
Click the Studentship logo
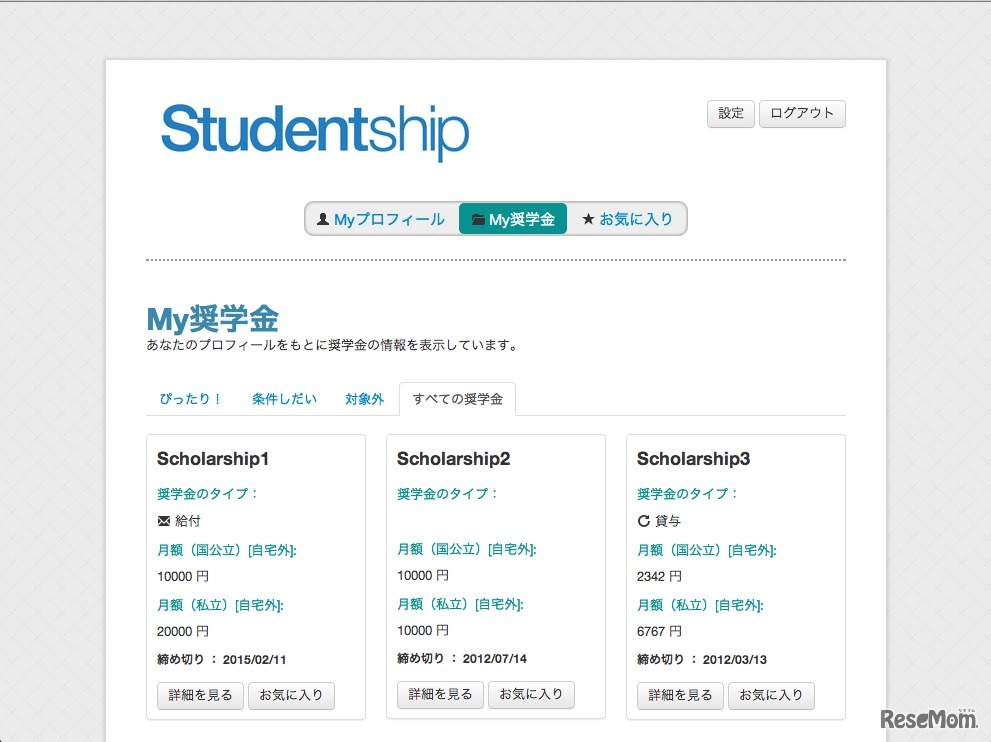click(x=315, y=130)
